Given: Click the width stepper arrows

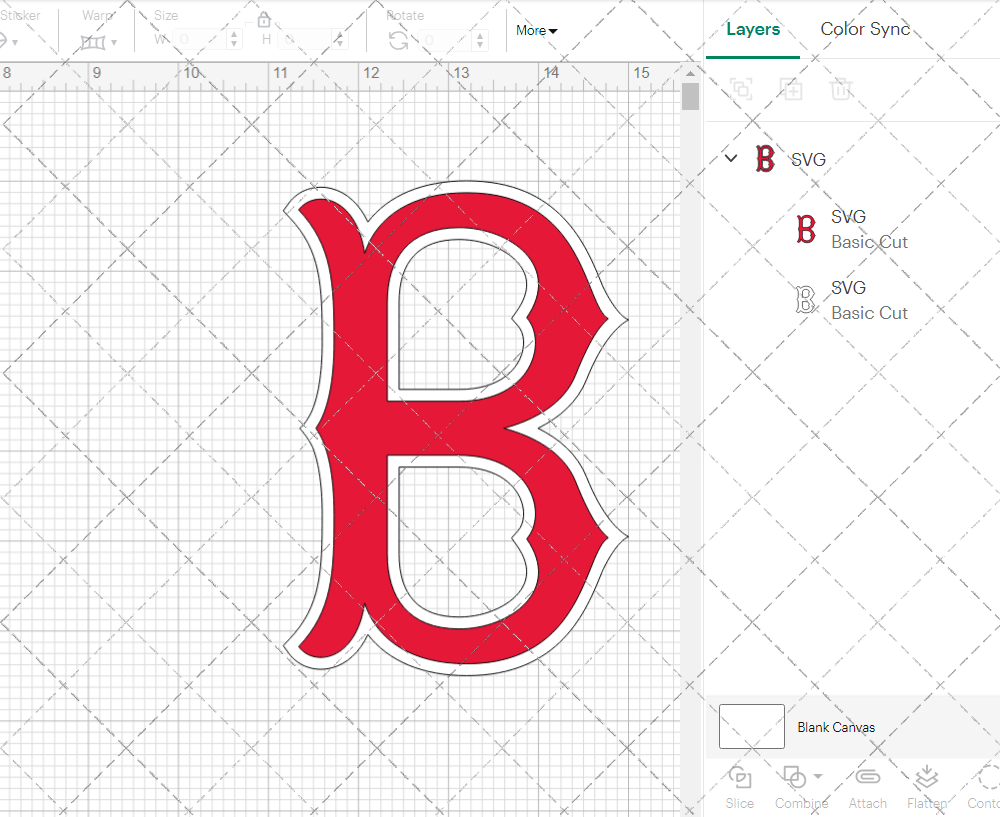Looking at the screenshot, I should click(x=234, y=40).
